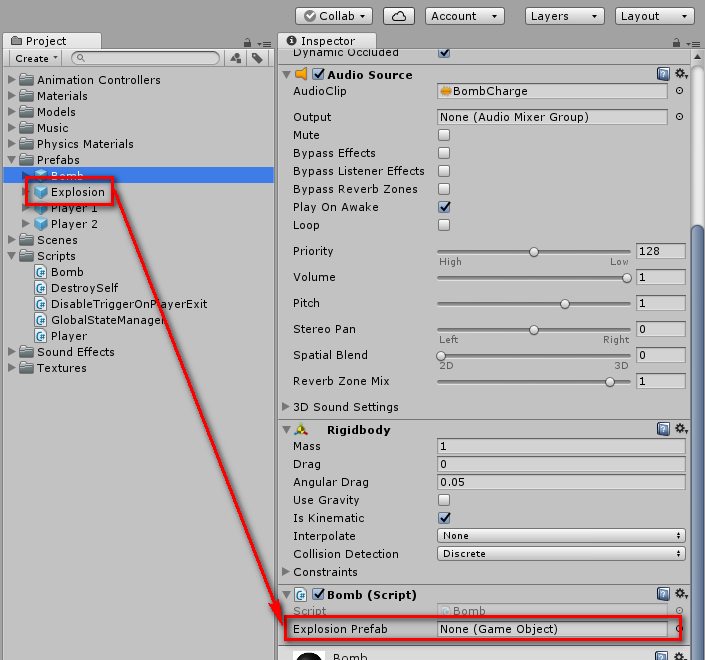This screenshot has height=660, width=705.
Task: Disable Play On Awake checkbox
Action: (x=444, y=207)
